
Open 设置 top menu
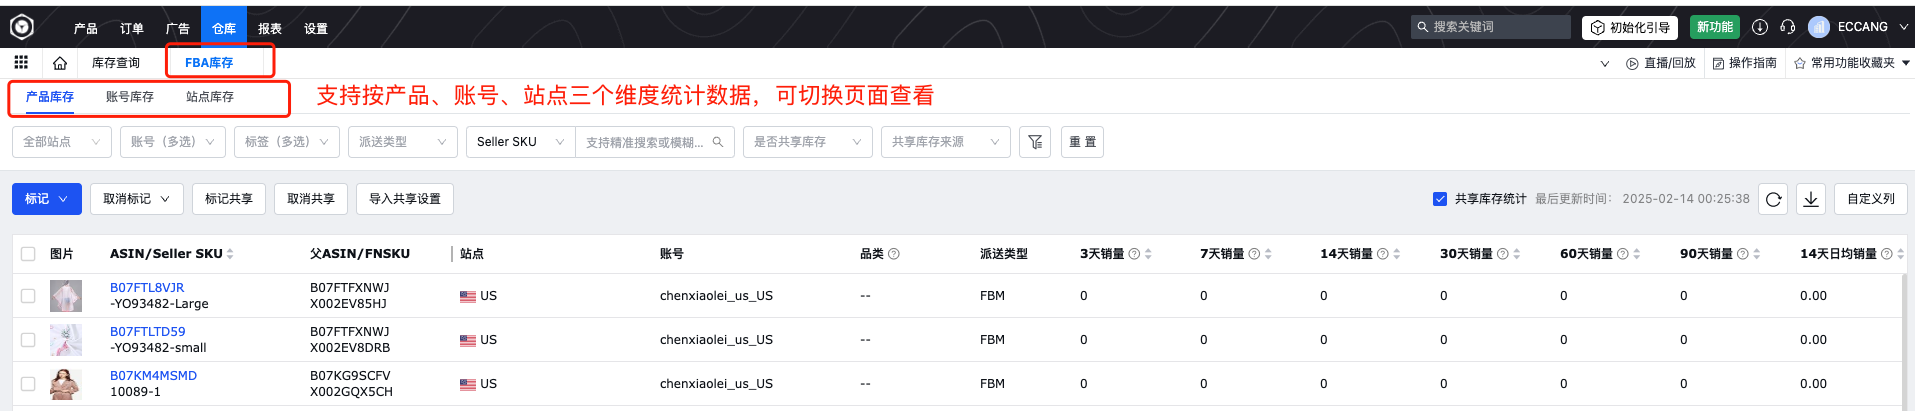[x=316, y=28]
